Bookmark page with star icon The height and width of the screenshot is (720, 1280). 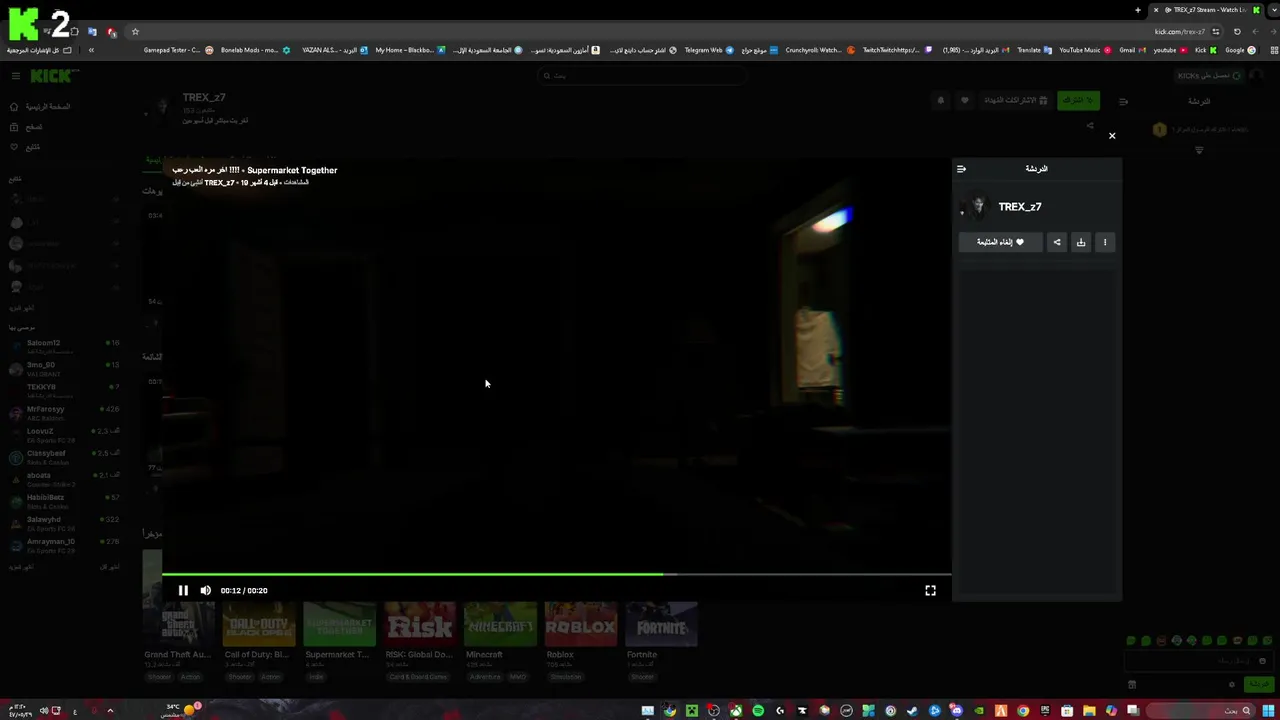coord(135,31)
